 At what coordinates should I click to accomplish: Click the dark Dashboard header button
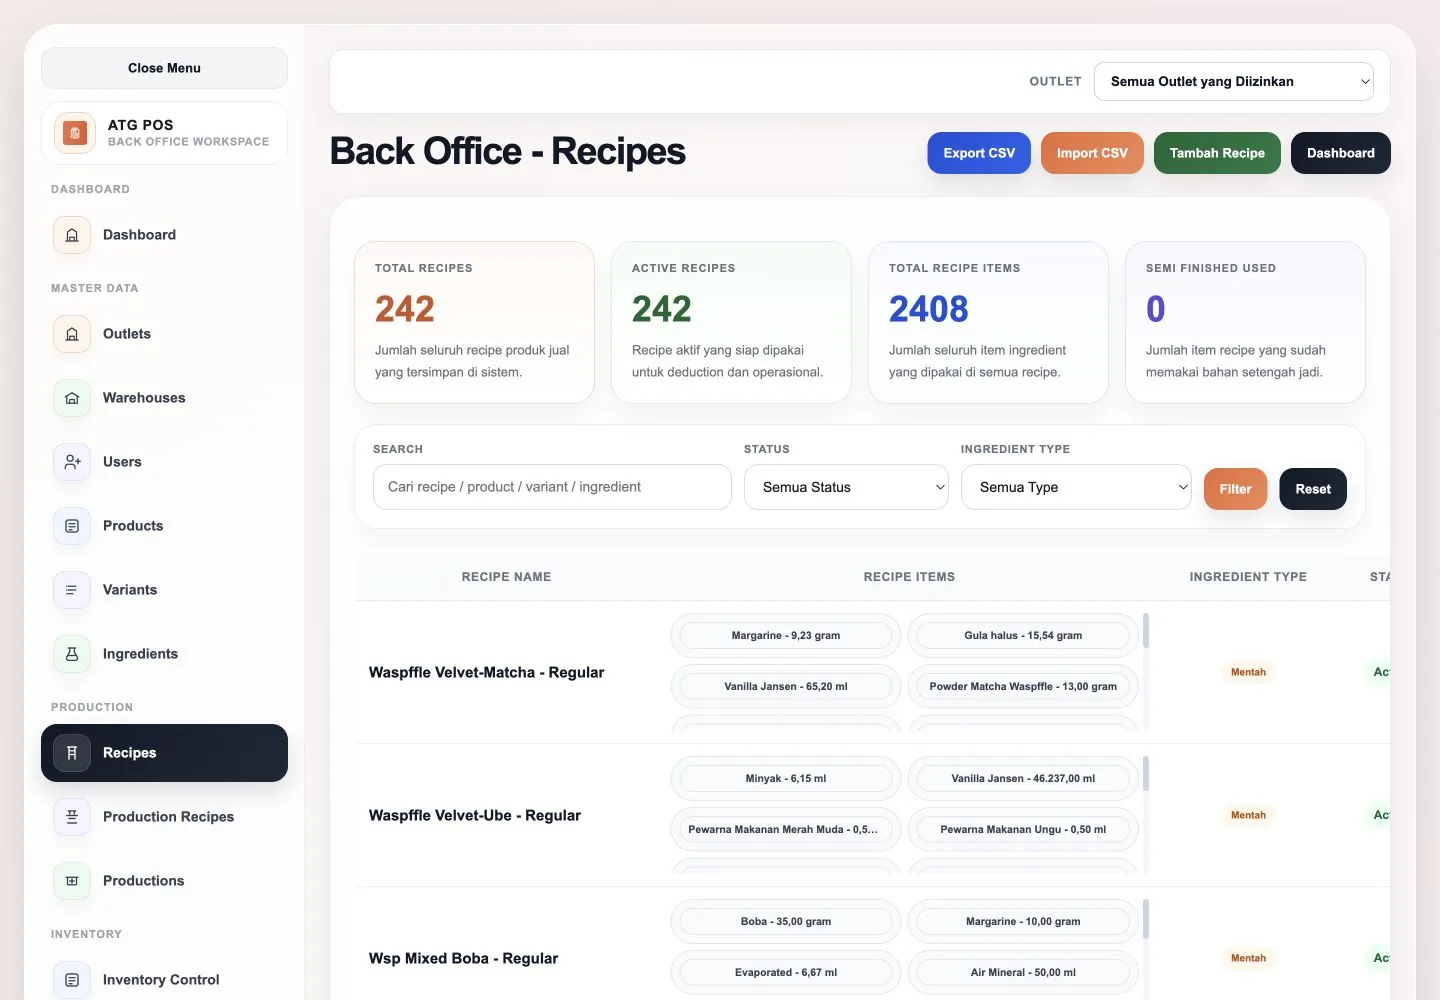pyautogui.click(x=1340, y=153)
